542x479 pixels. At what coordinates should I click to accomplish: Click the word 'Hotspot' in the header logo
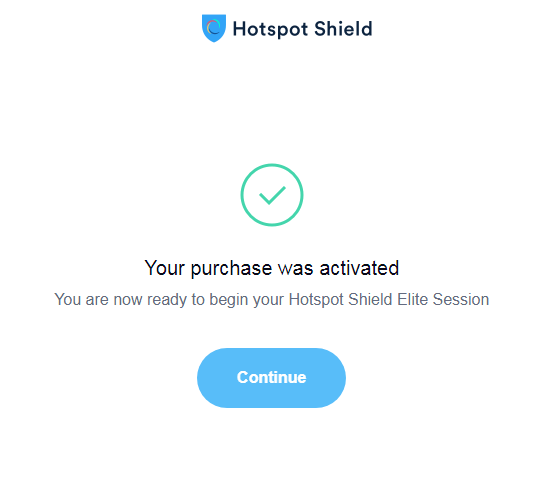(270, 29)
